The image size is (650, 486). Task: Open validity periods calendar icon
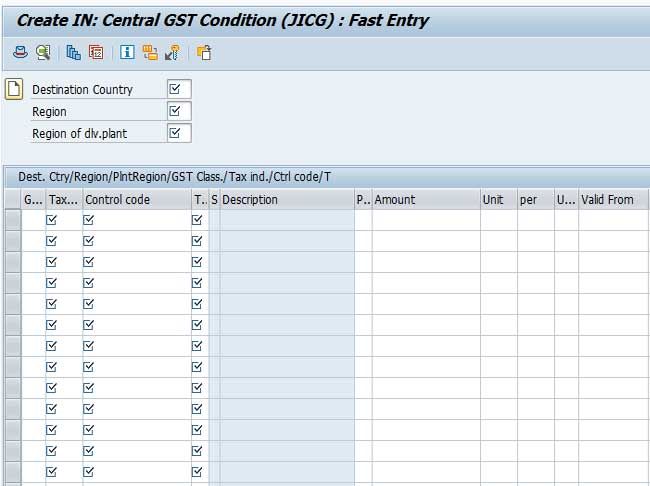pos(96,53)
